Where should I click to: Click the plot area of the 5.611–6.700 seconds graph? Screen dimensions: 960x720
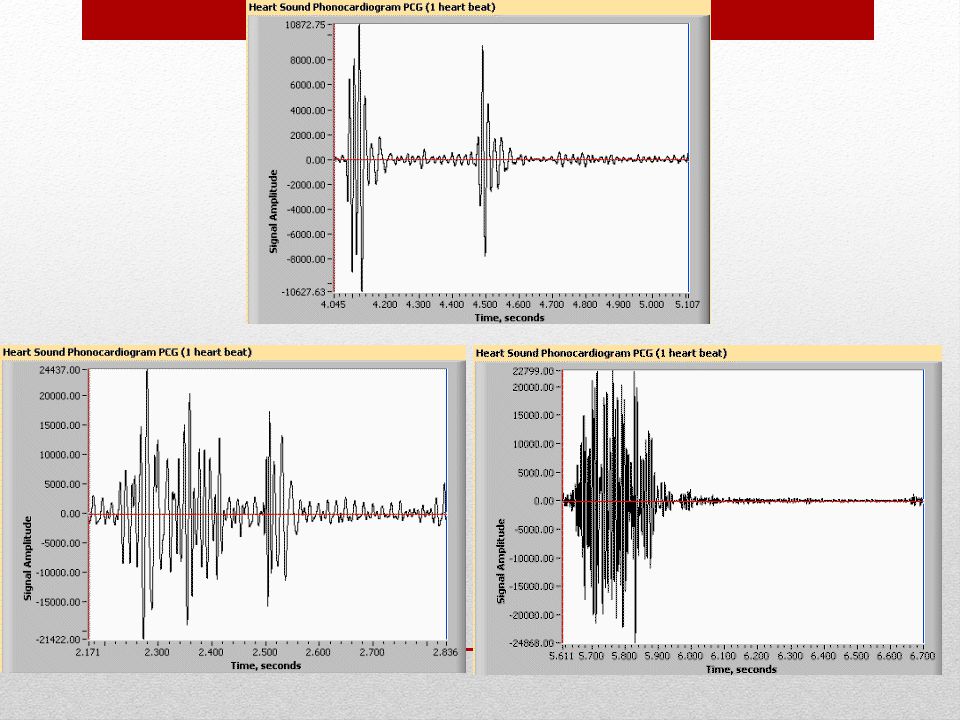(x=743, y=506)
